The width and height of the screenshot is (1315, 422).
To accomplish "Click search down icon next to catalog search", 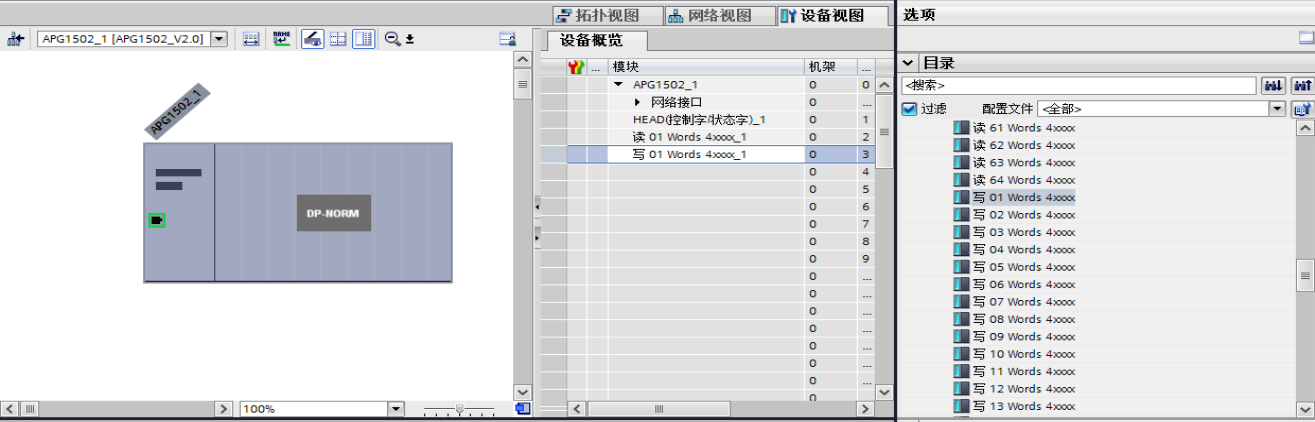I will (x=1273, y=86).
